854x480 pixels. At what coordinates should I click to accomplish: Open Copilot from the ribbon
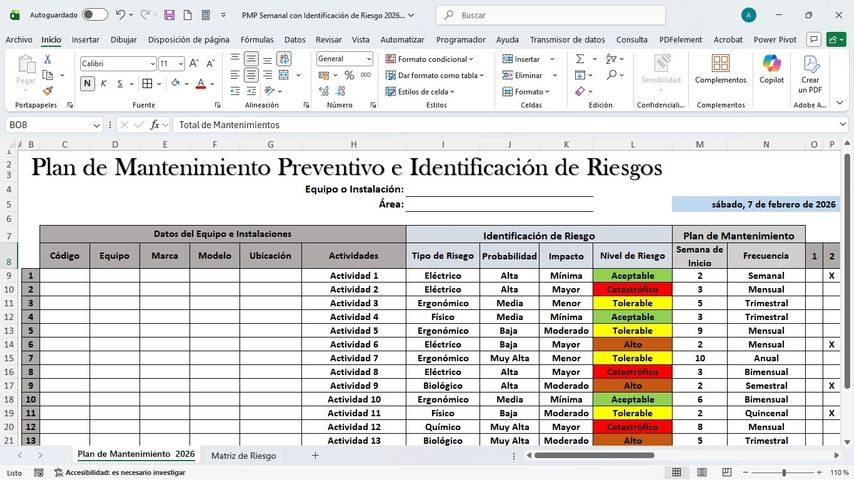(771, 69)
